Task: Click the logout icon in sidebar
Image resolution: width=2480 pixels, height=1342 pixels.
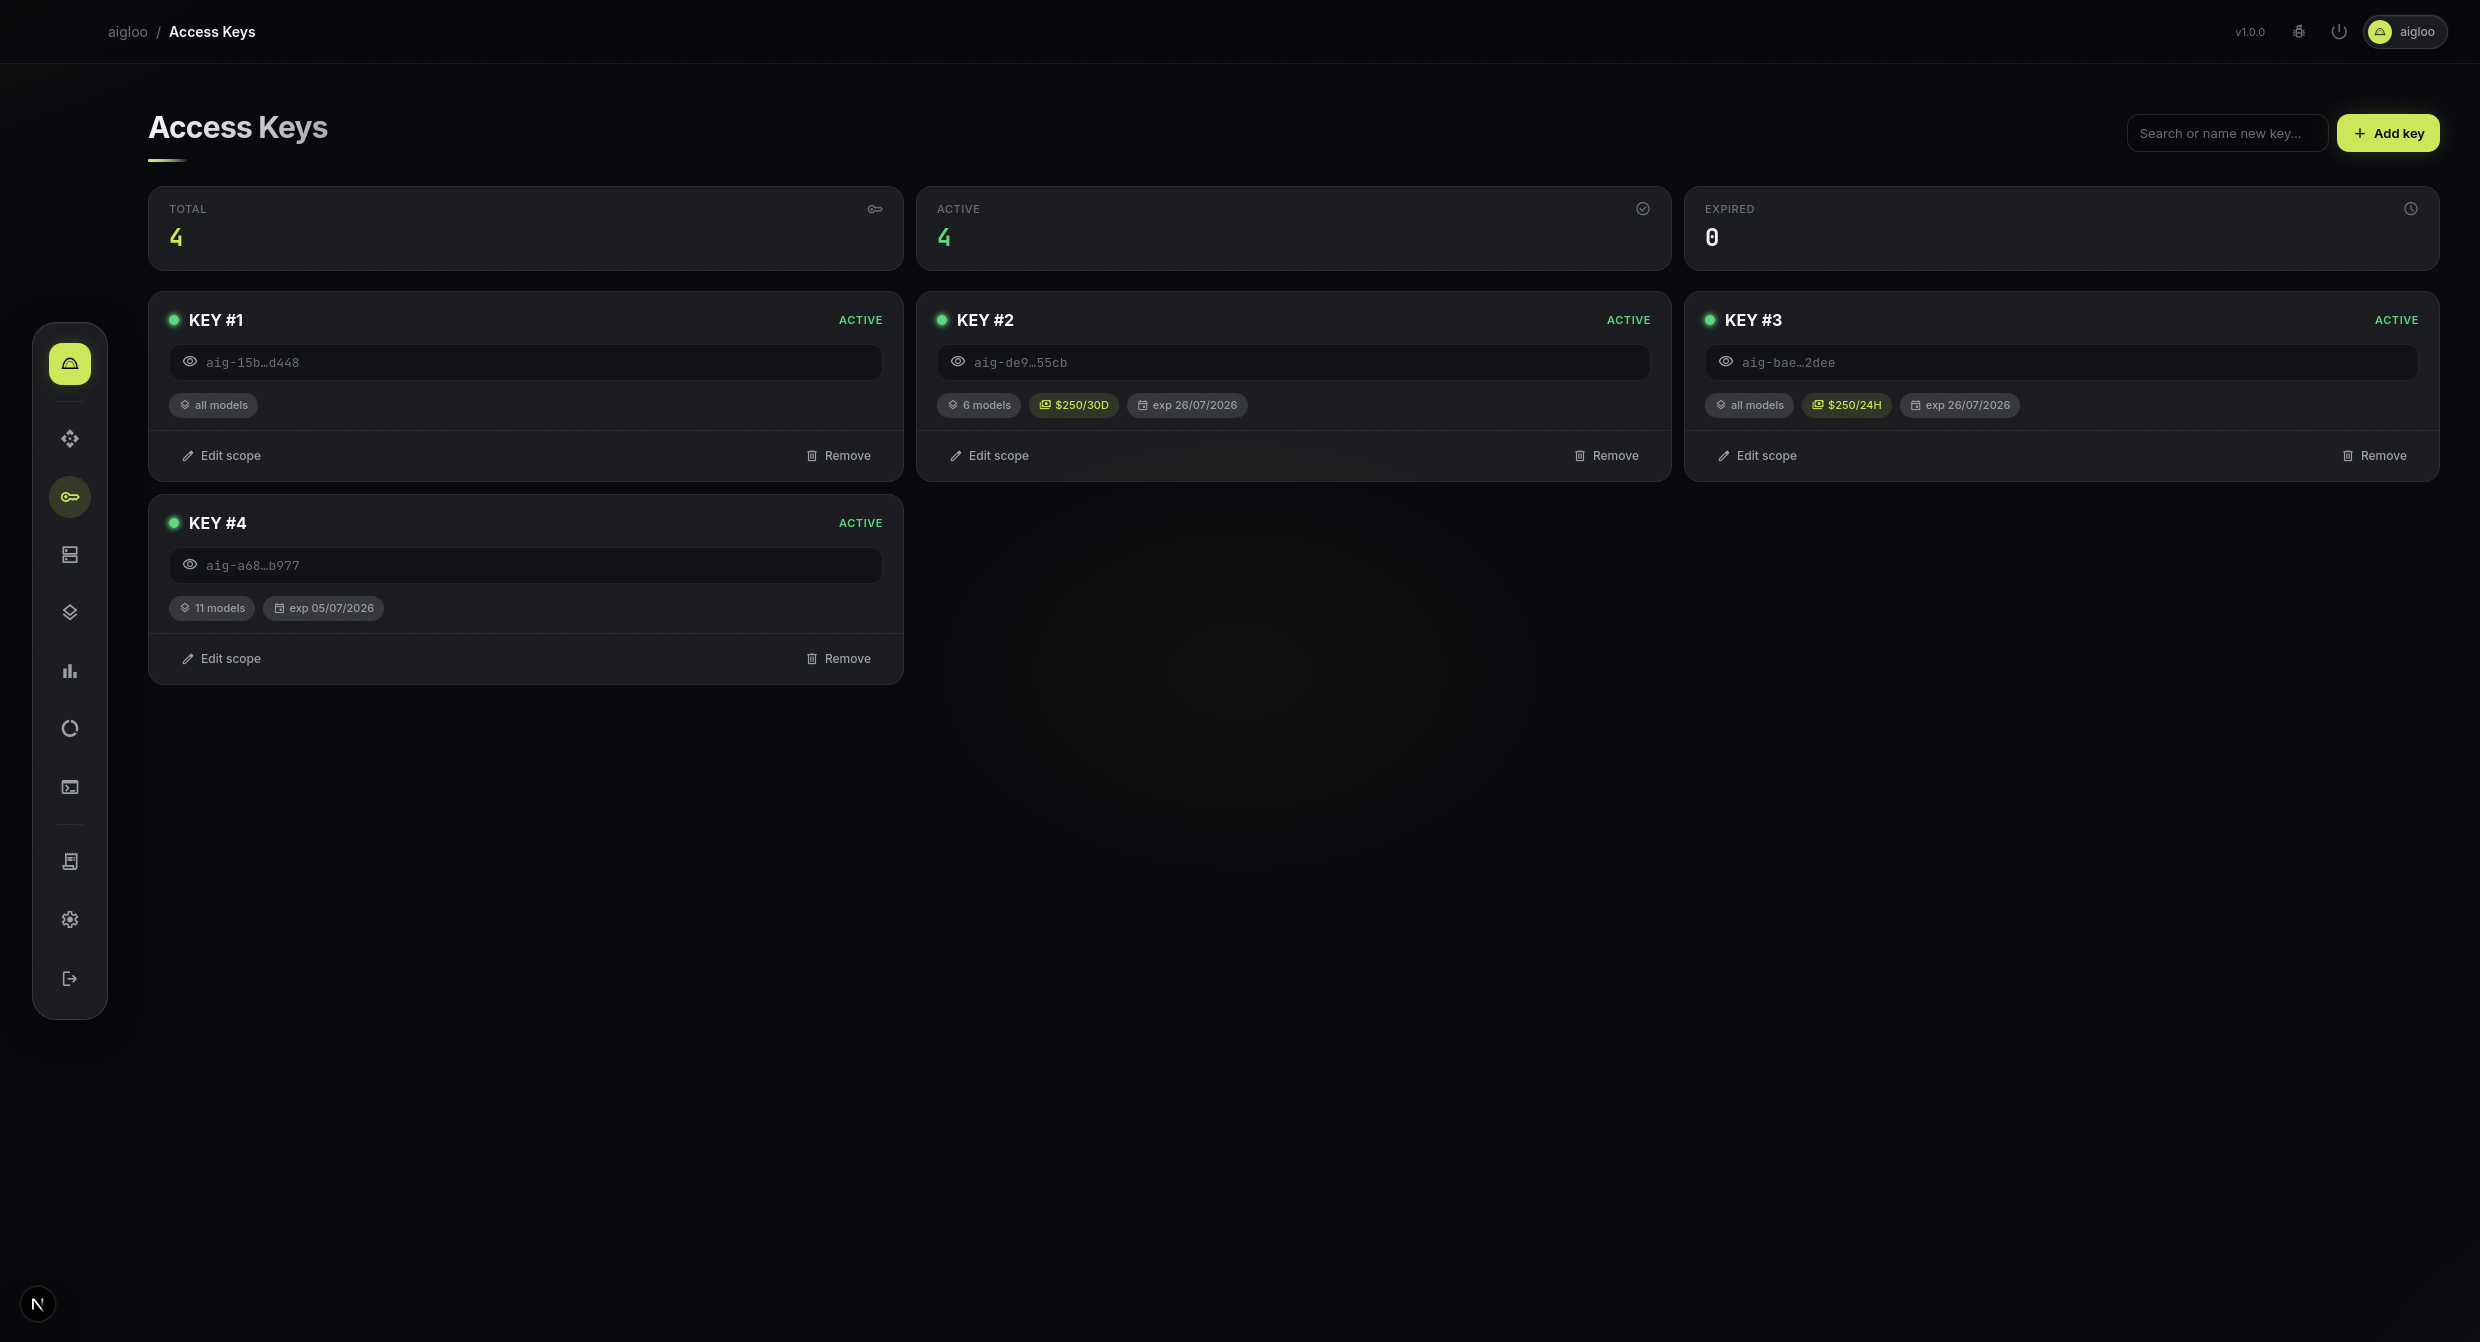Action: (x=70, y=978)
